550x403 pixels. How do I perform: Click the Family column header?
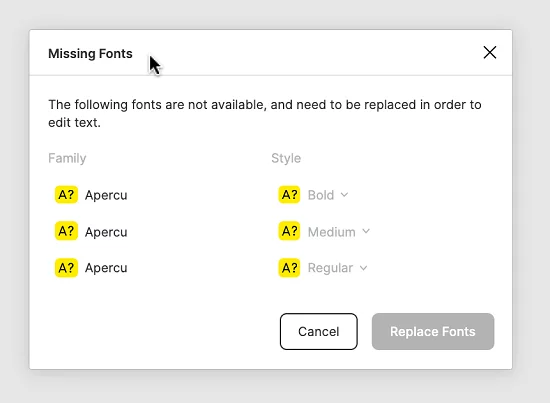(x=67, y=158)
